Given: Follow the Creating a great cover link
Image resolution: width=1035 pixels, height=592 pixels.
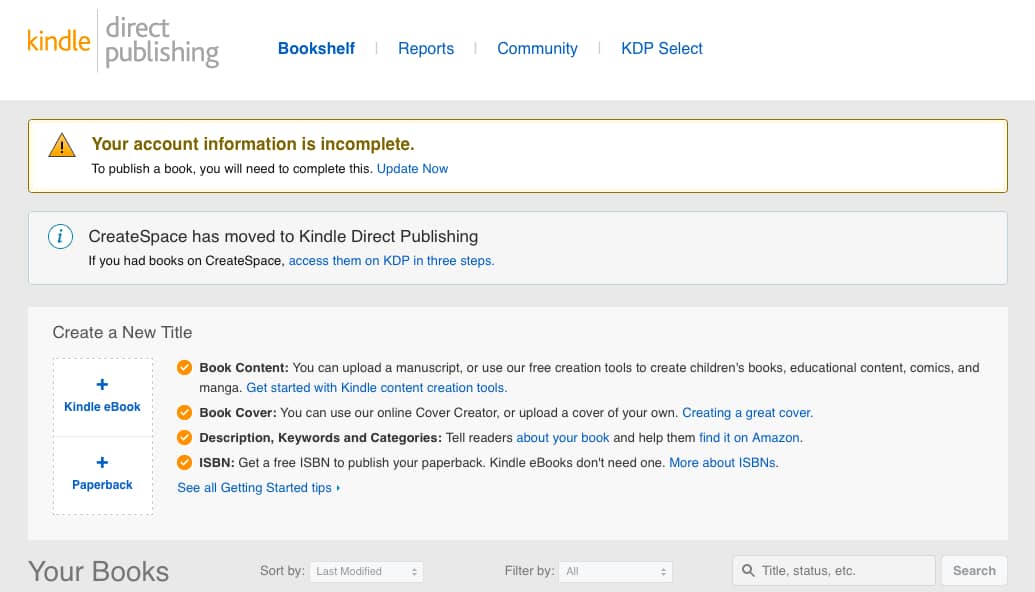Looking at the screenshot, I should tap(747, 412).
